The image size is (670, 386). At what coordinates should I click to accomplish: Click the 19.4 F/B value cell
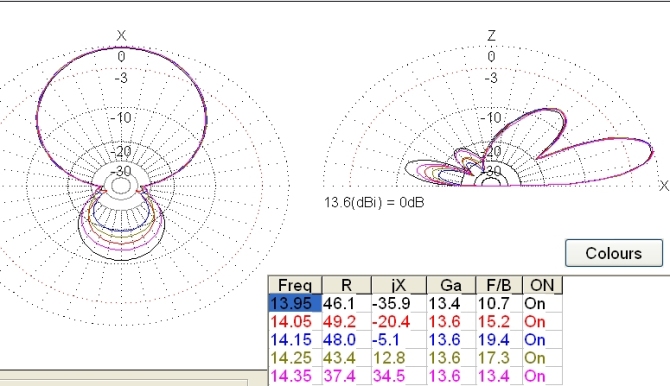[x=499, y=340]
